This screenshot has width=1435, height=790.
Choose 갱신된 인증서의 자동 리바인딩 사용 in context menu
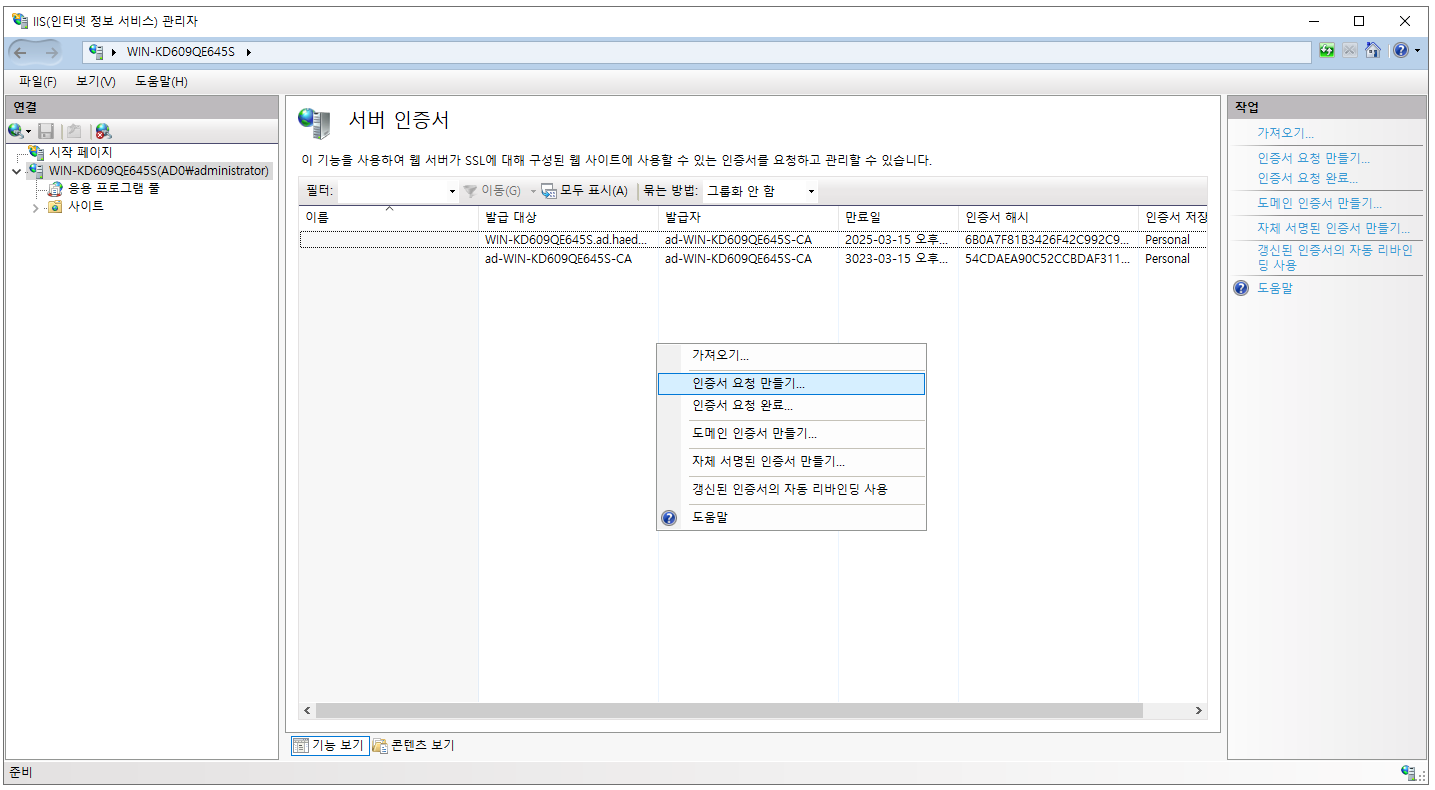point(791,490)
